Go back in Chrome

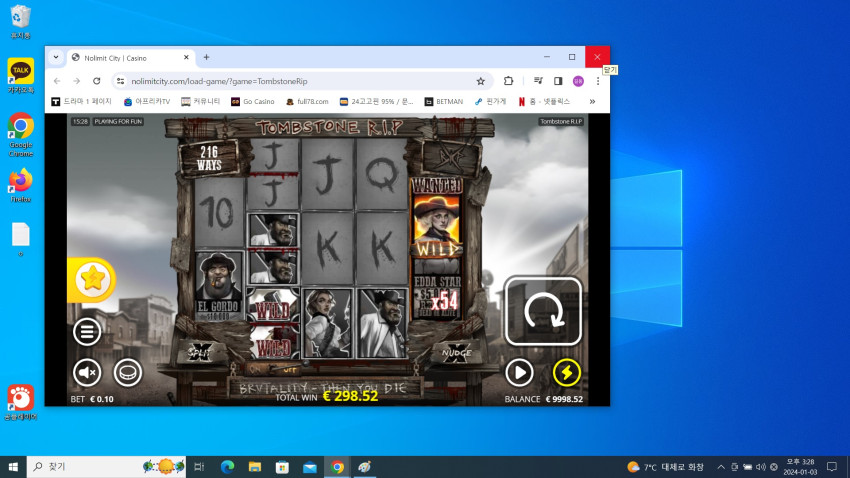57,81
